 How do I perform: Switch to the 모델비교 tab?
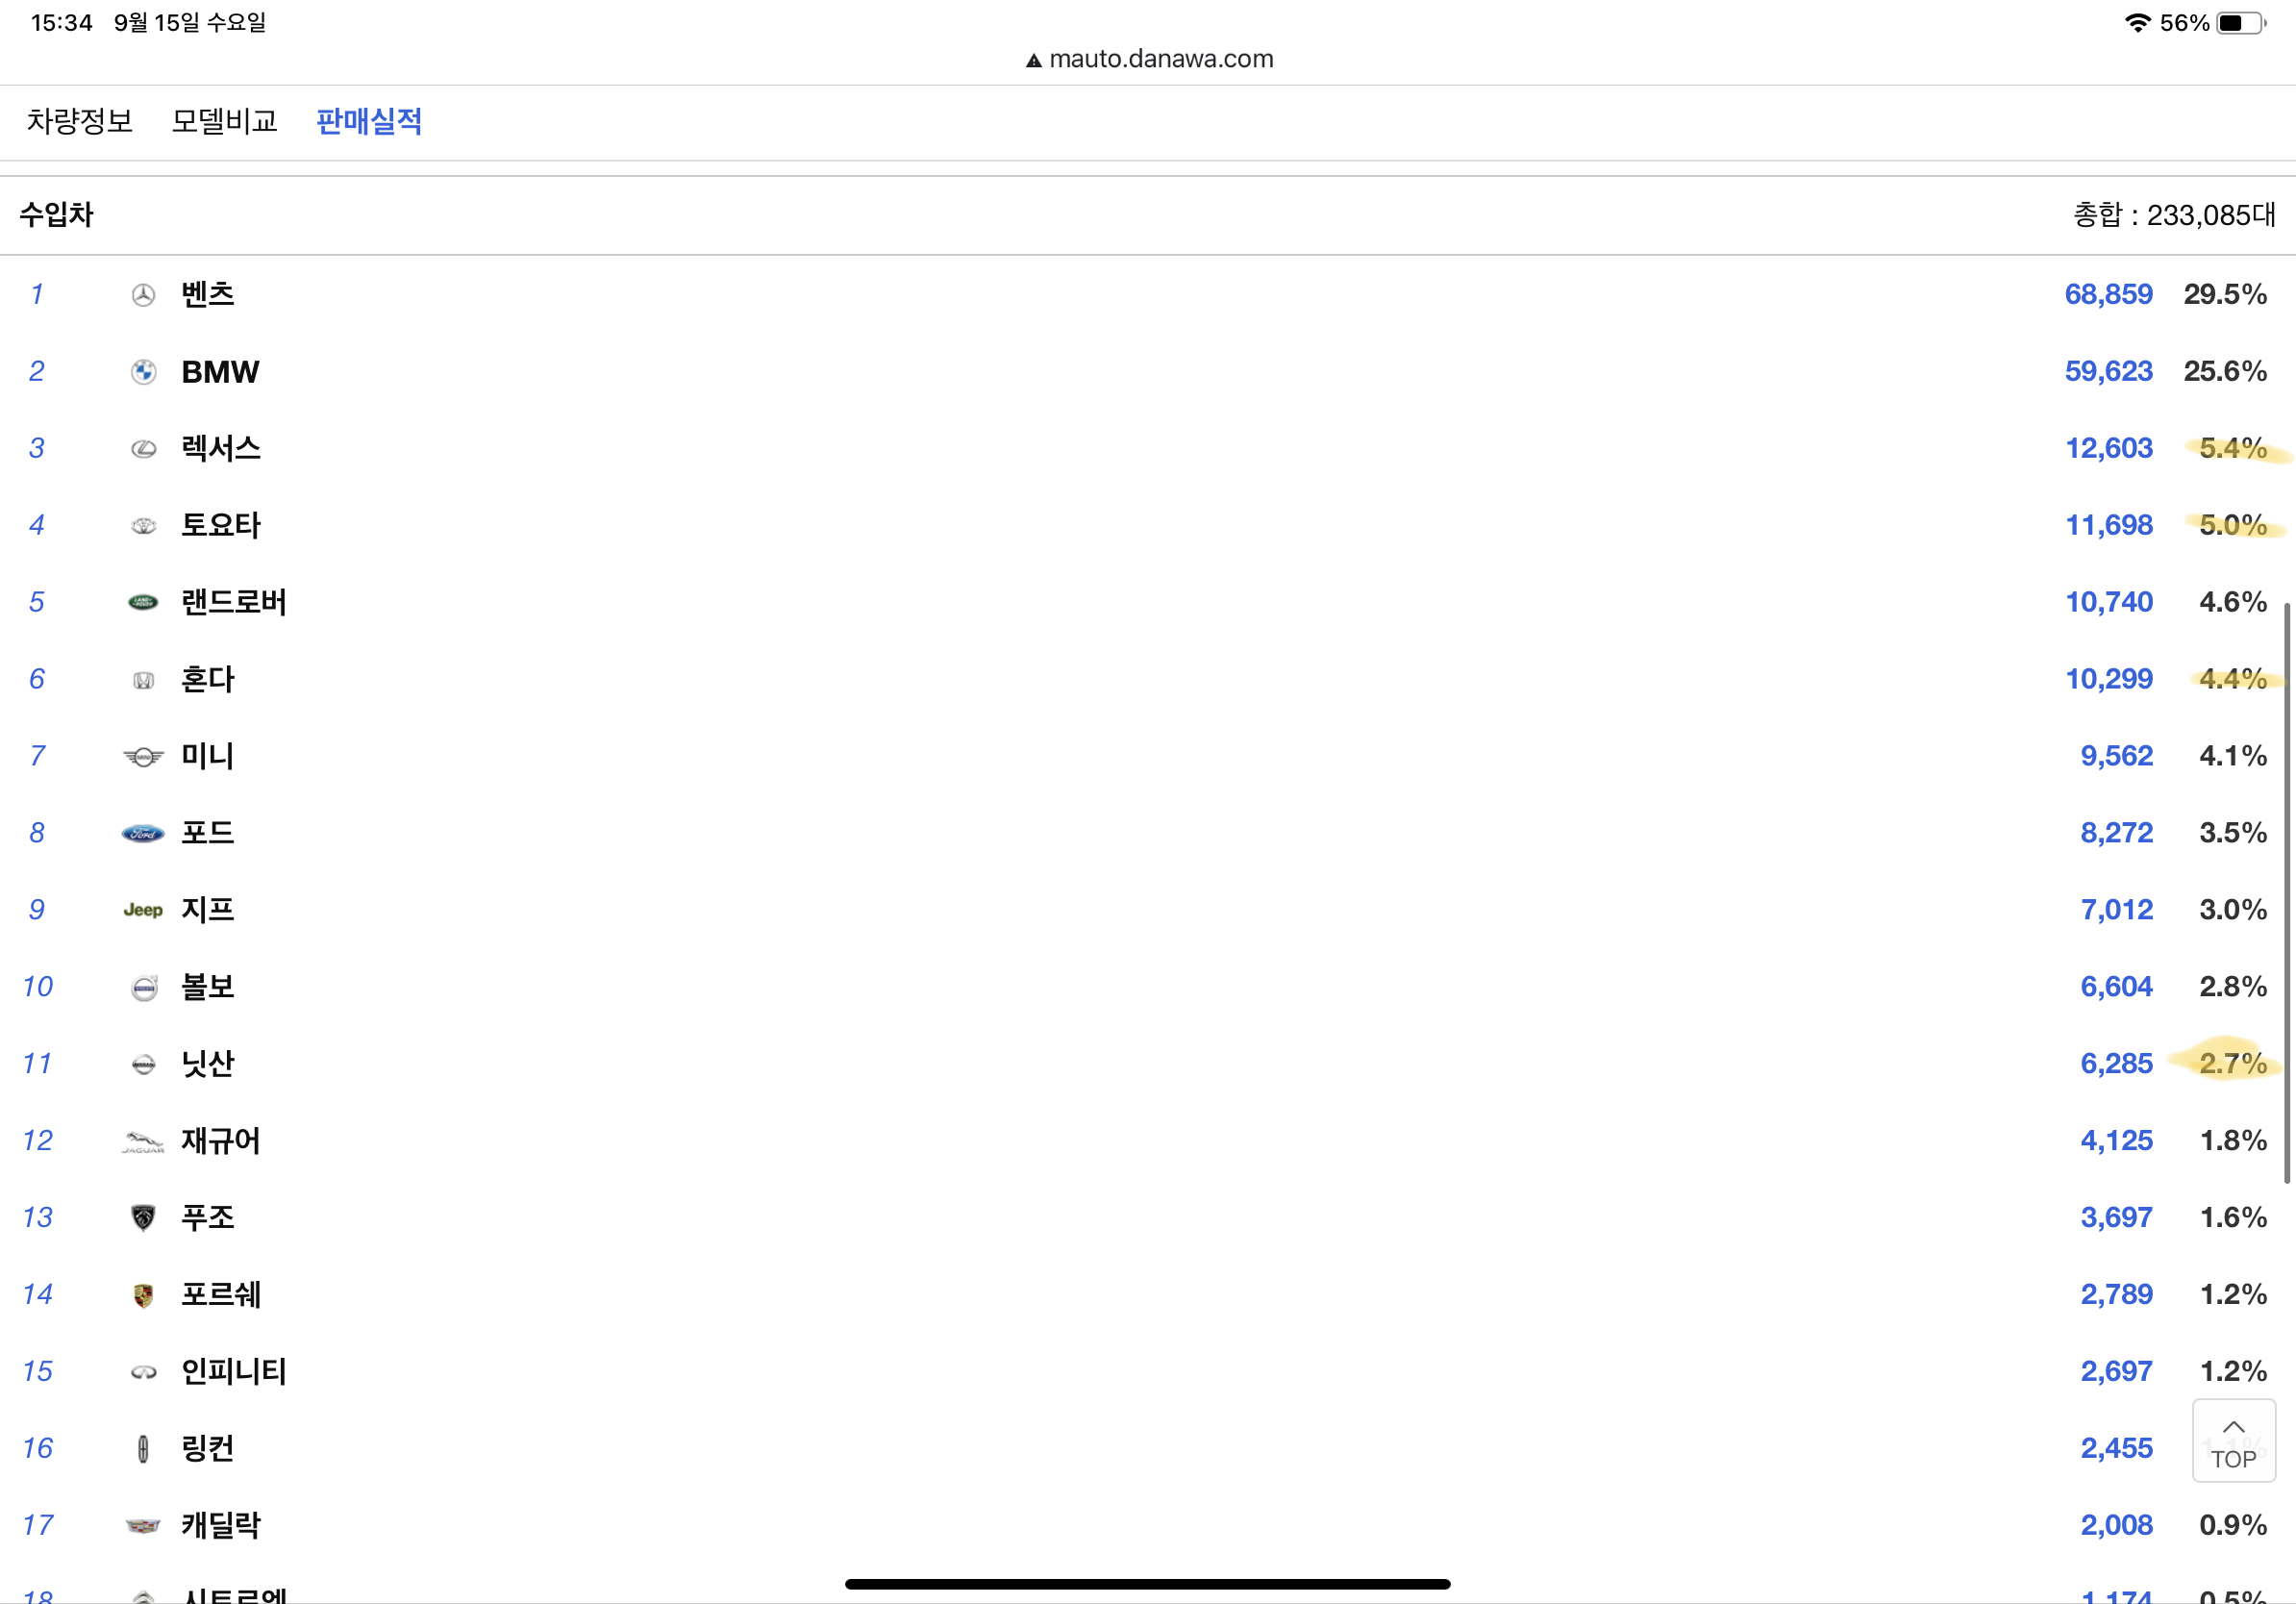click(224, 121)
